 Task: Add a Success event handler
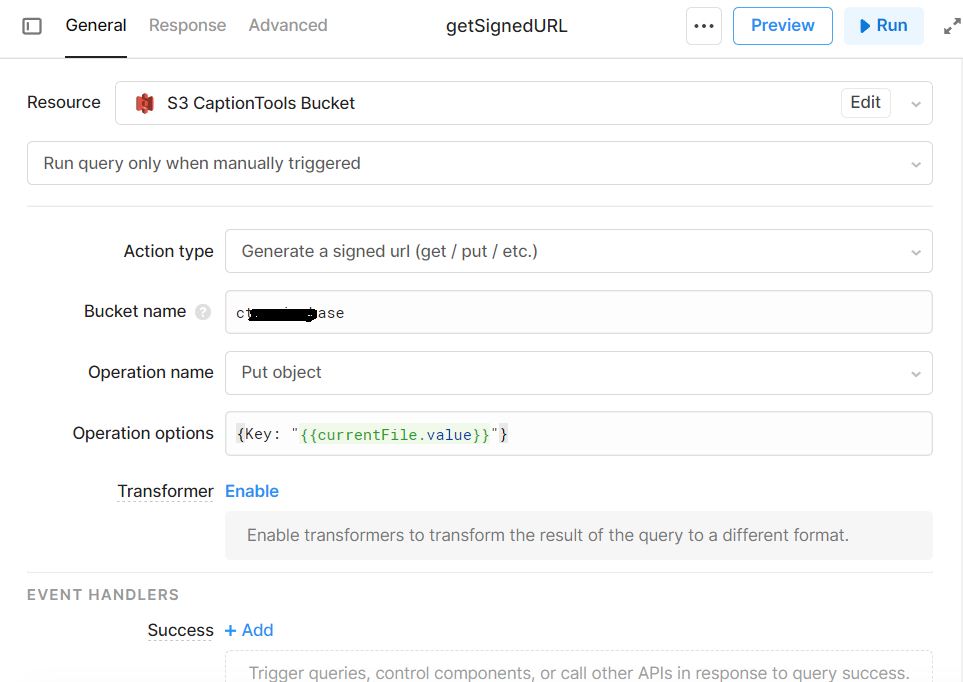tap(248, 630)
